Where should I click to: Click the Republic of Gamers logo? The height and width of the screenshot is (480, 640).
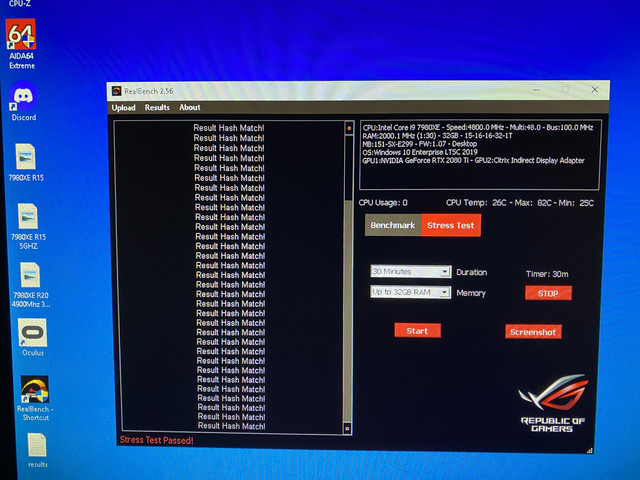point(553,404)
